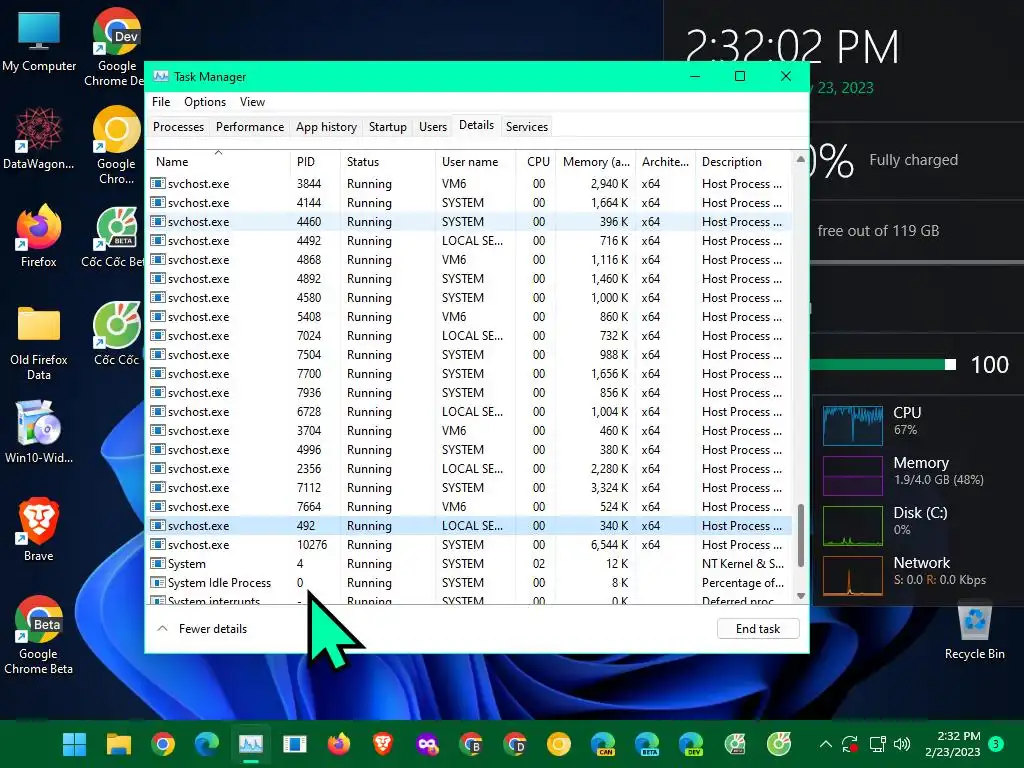
Task: Open Chrome Beta from the taskbar
Action: (471, 744)
